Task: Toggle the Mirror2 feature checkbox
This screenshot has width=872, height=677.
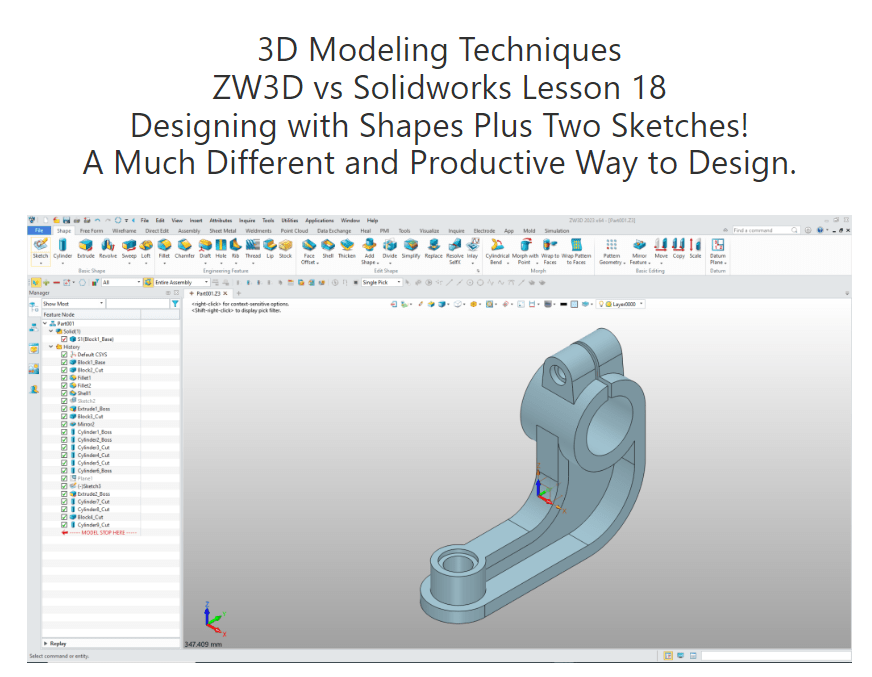Action: pyautogui.click(x=65, y=424)
